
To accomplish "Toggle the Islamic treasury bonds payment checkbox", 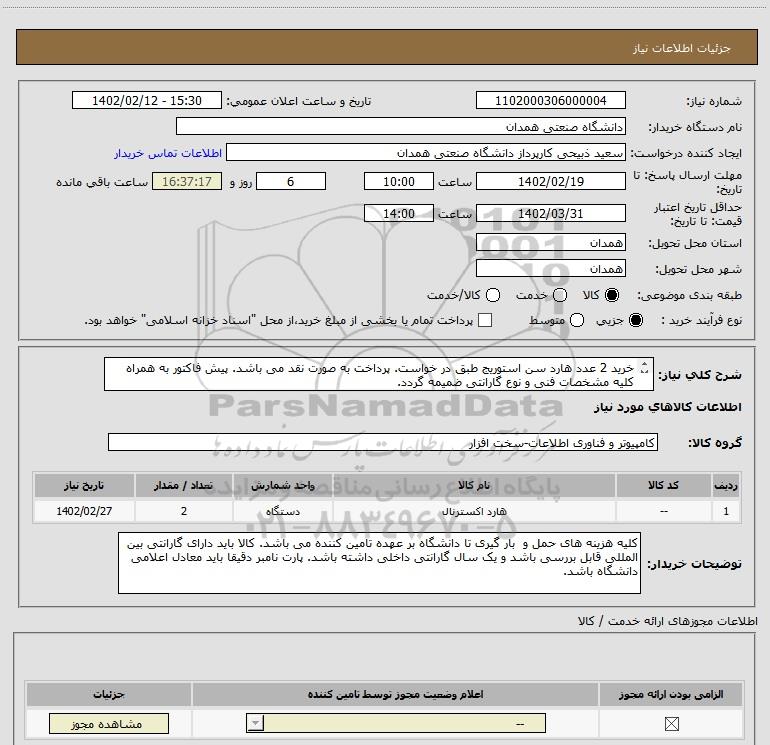I will tap(485, 321).
